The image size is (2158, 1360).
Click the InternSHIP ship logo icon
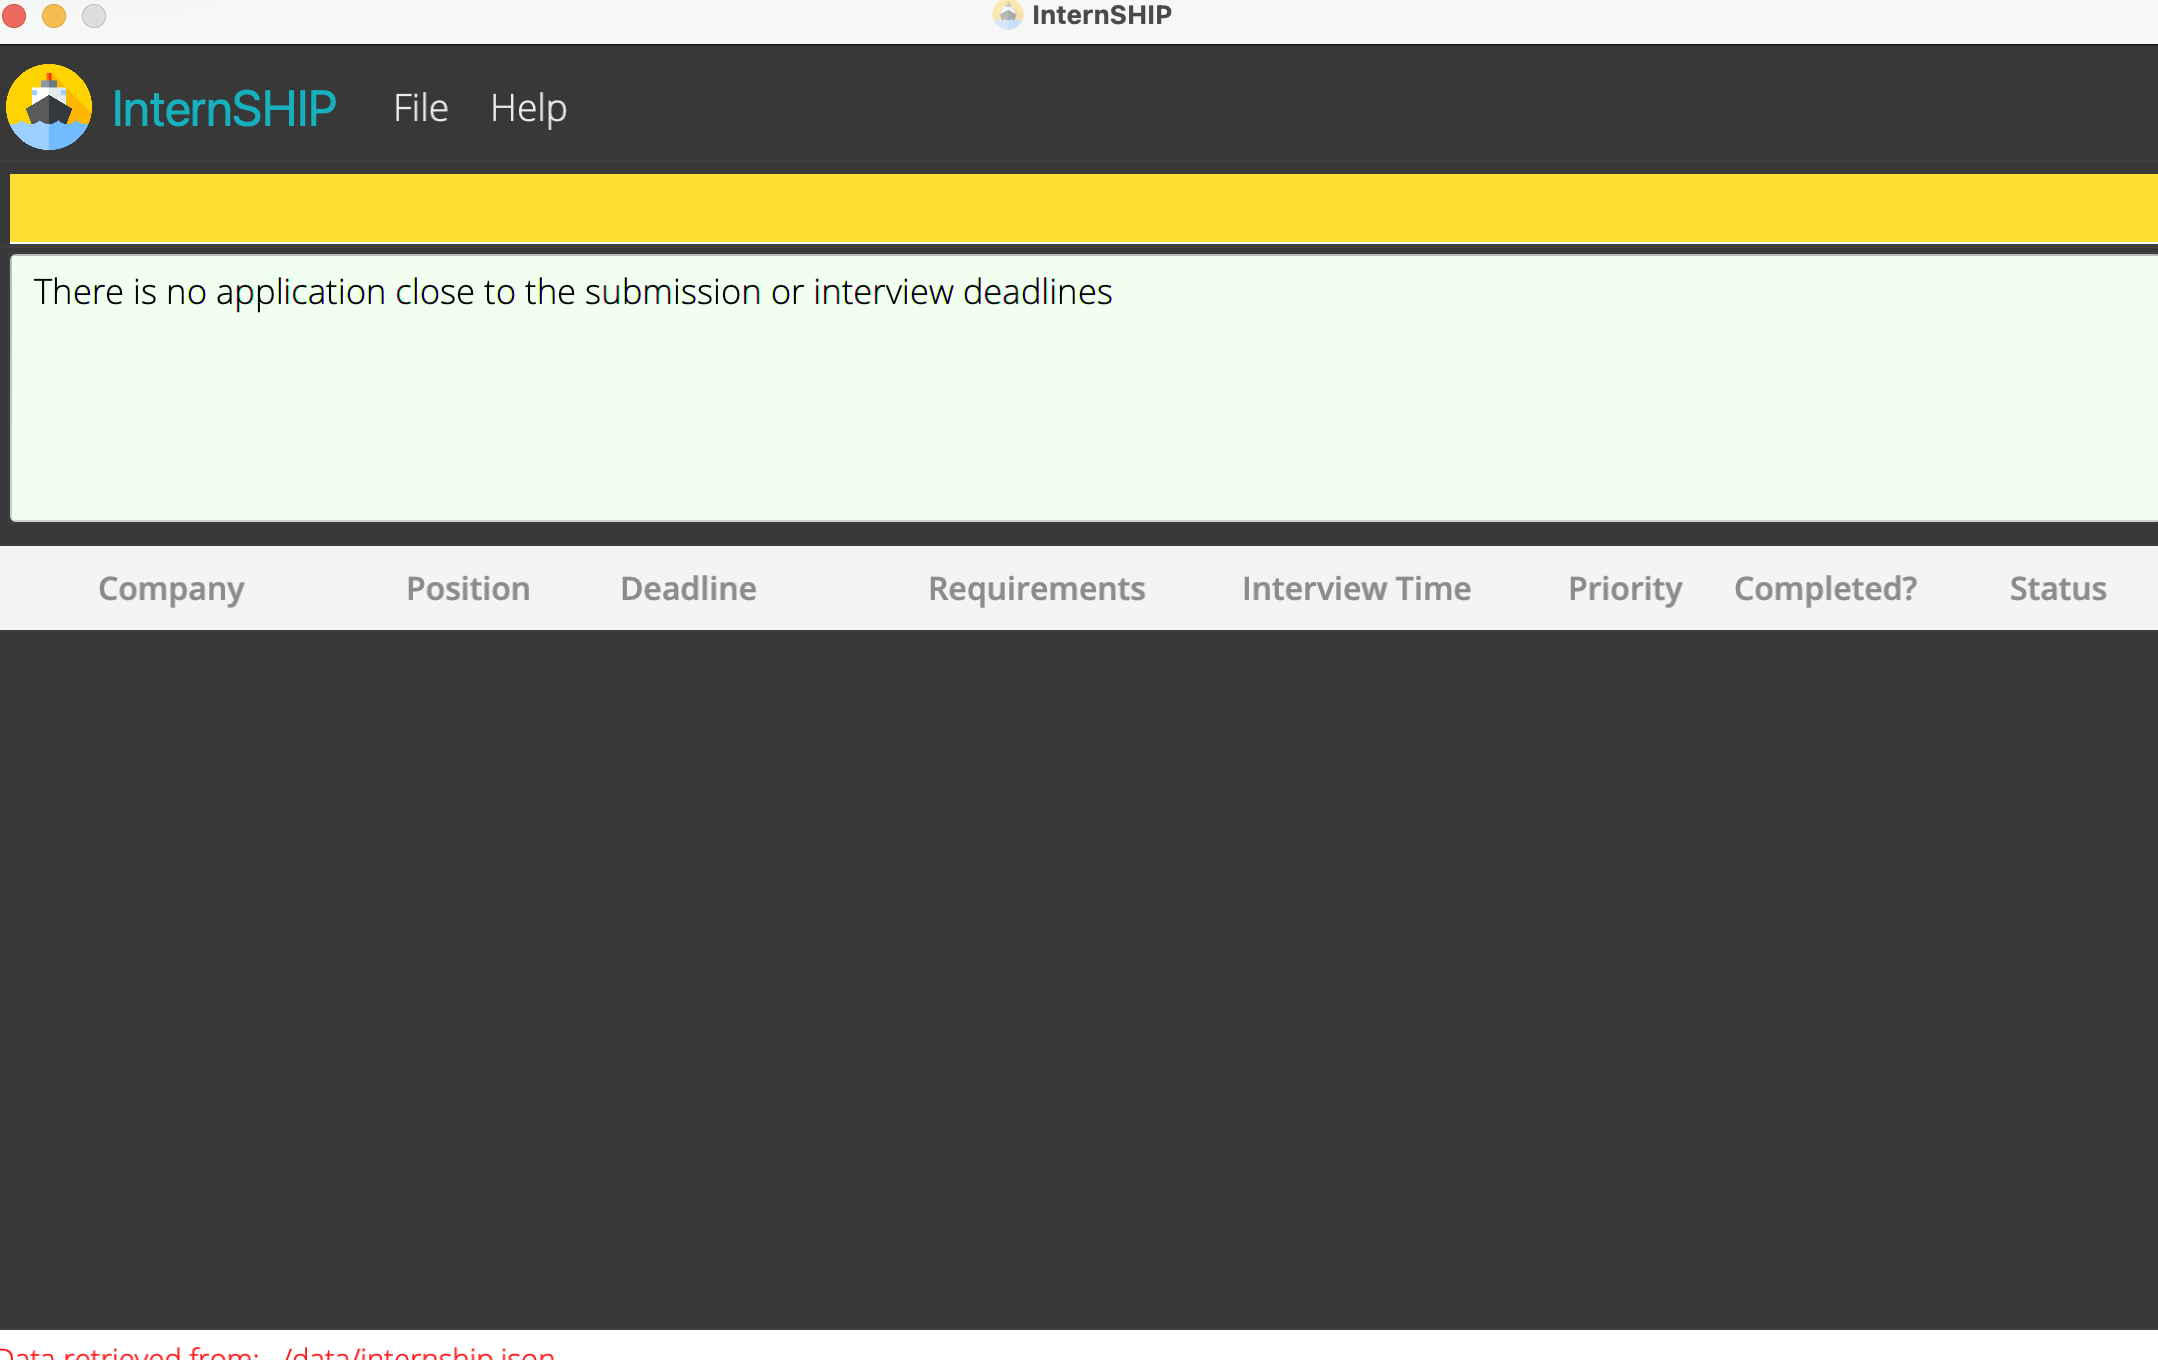[x=49, y=107]
